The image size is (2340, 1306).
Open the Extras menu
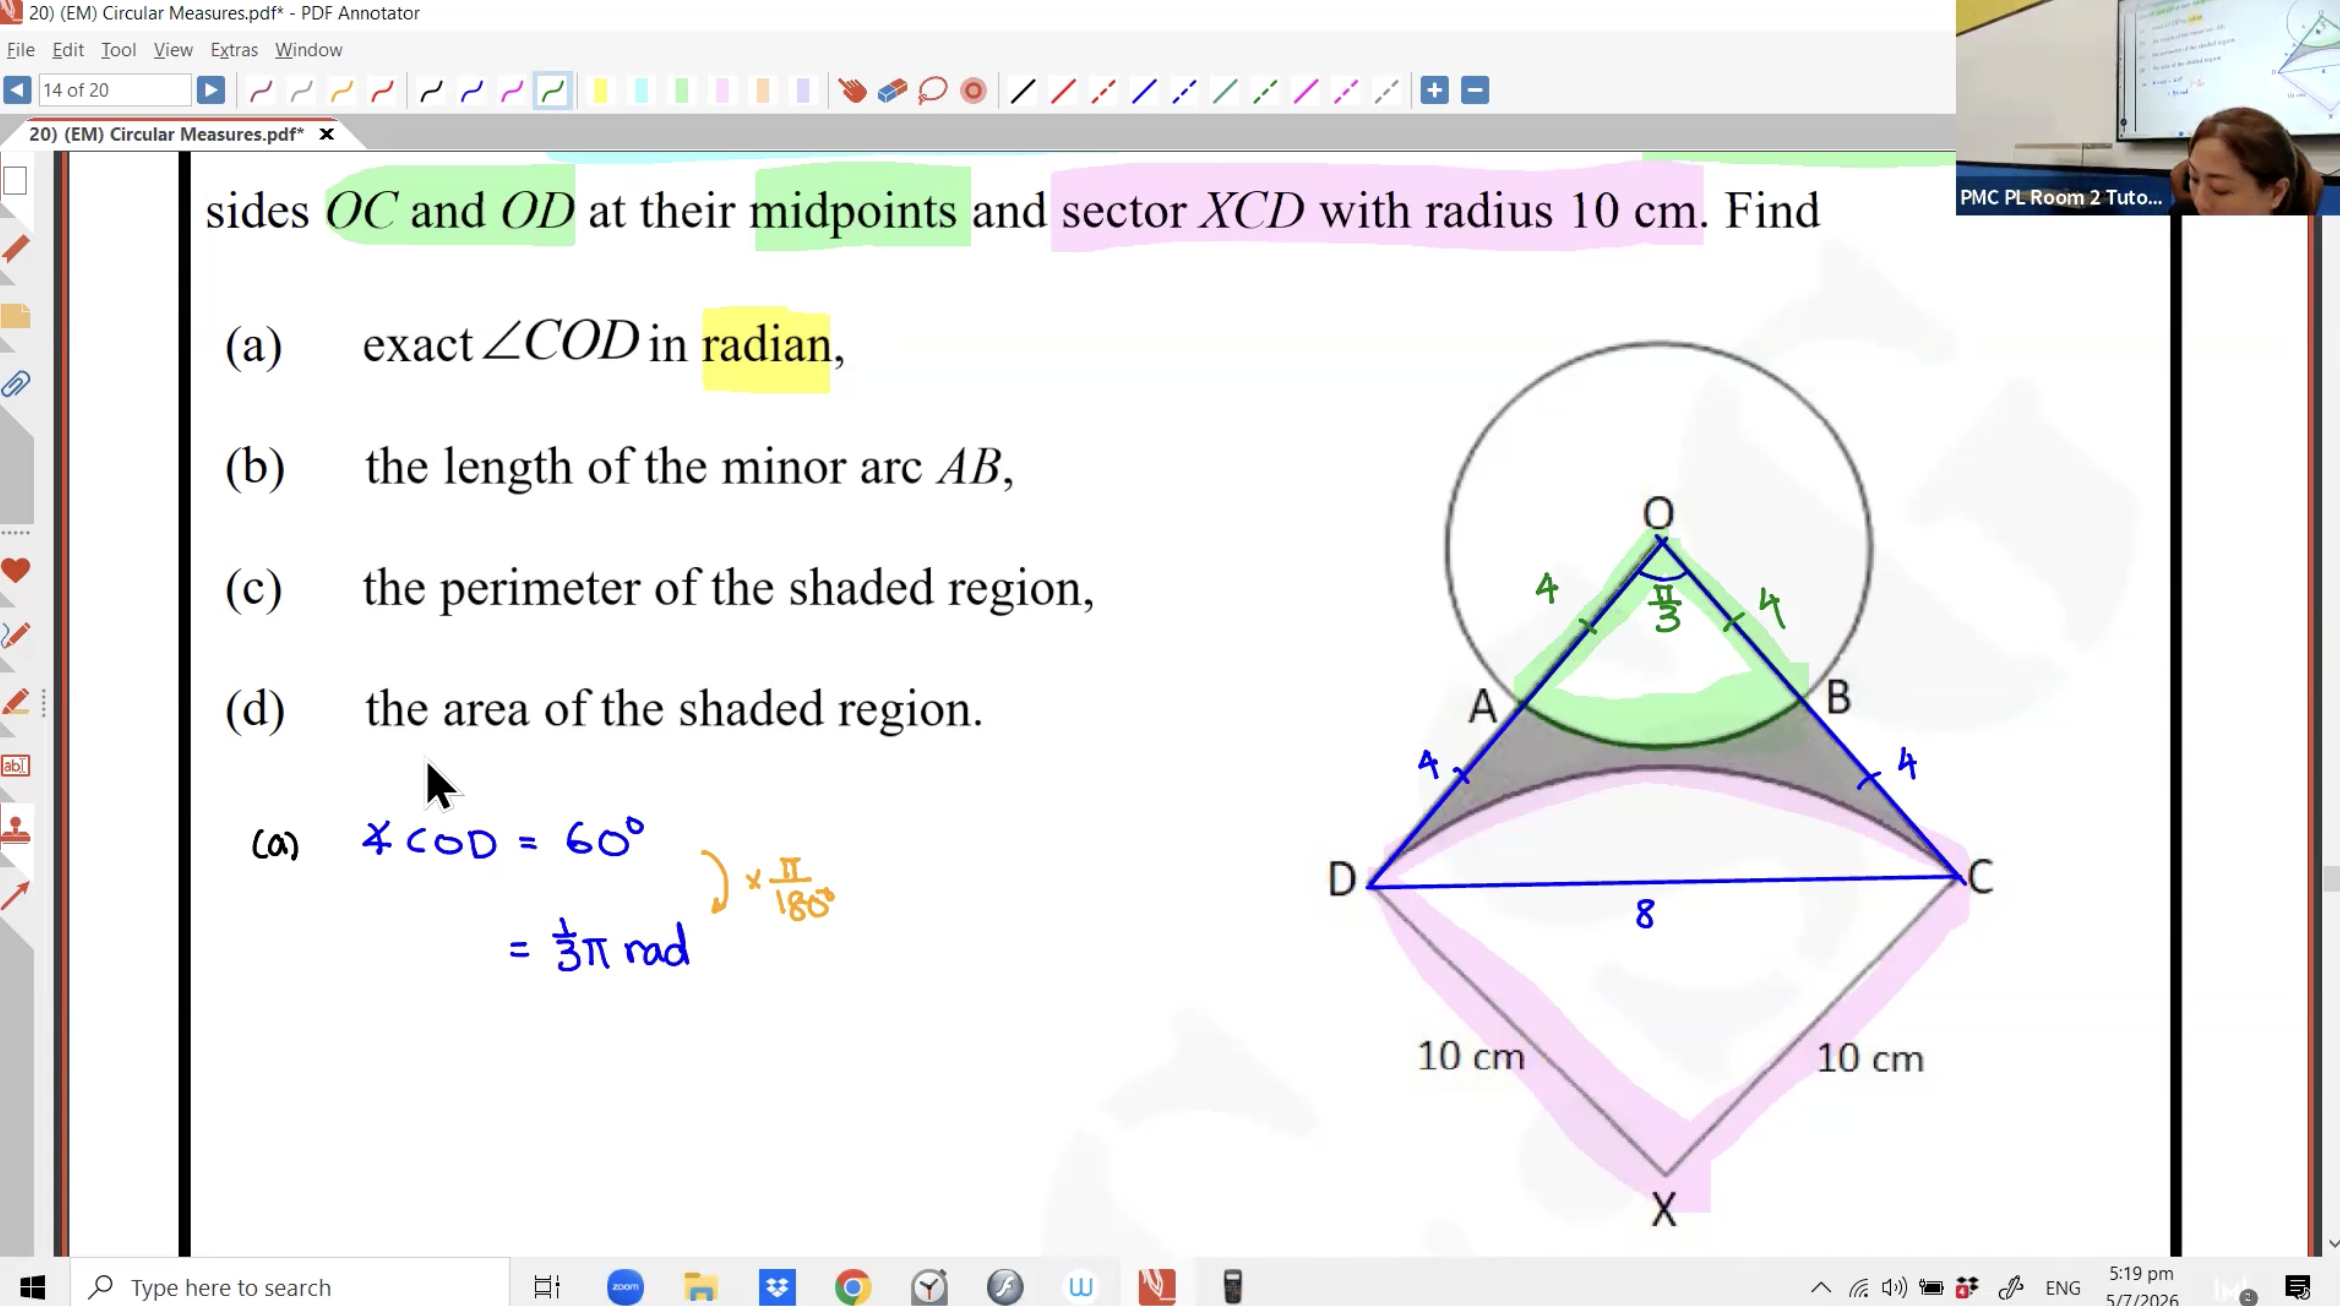234,49
